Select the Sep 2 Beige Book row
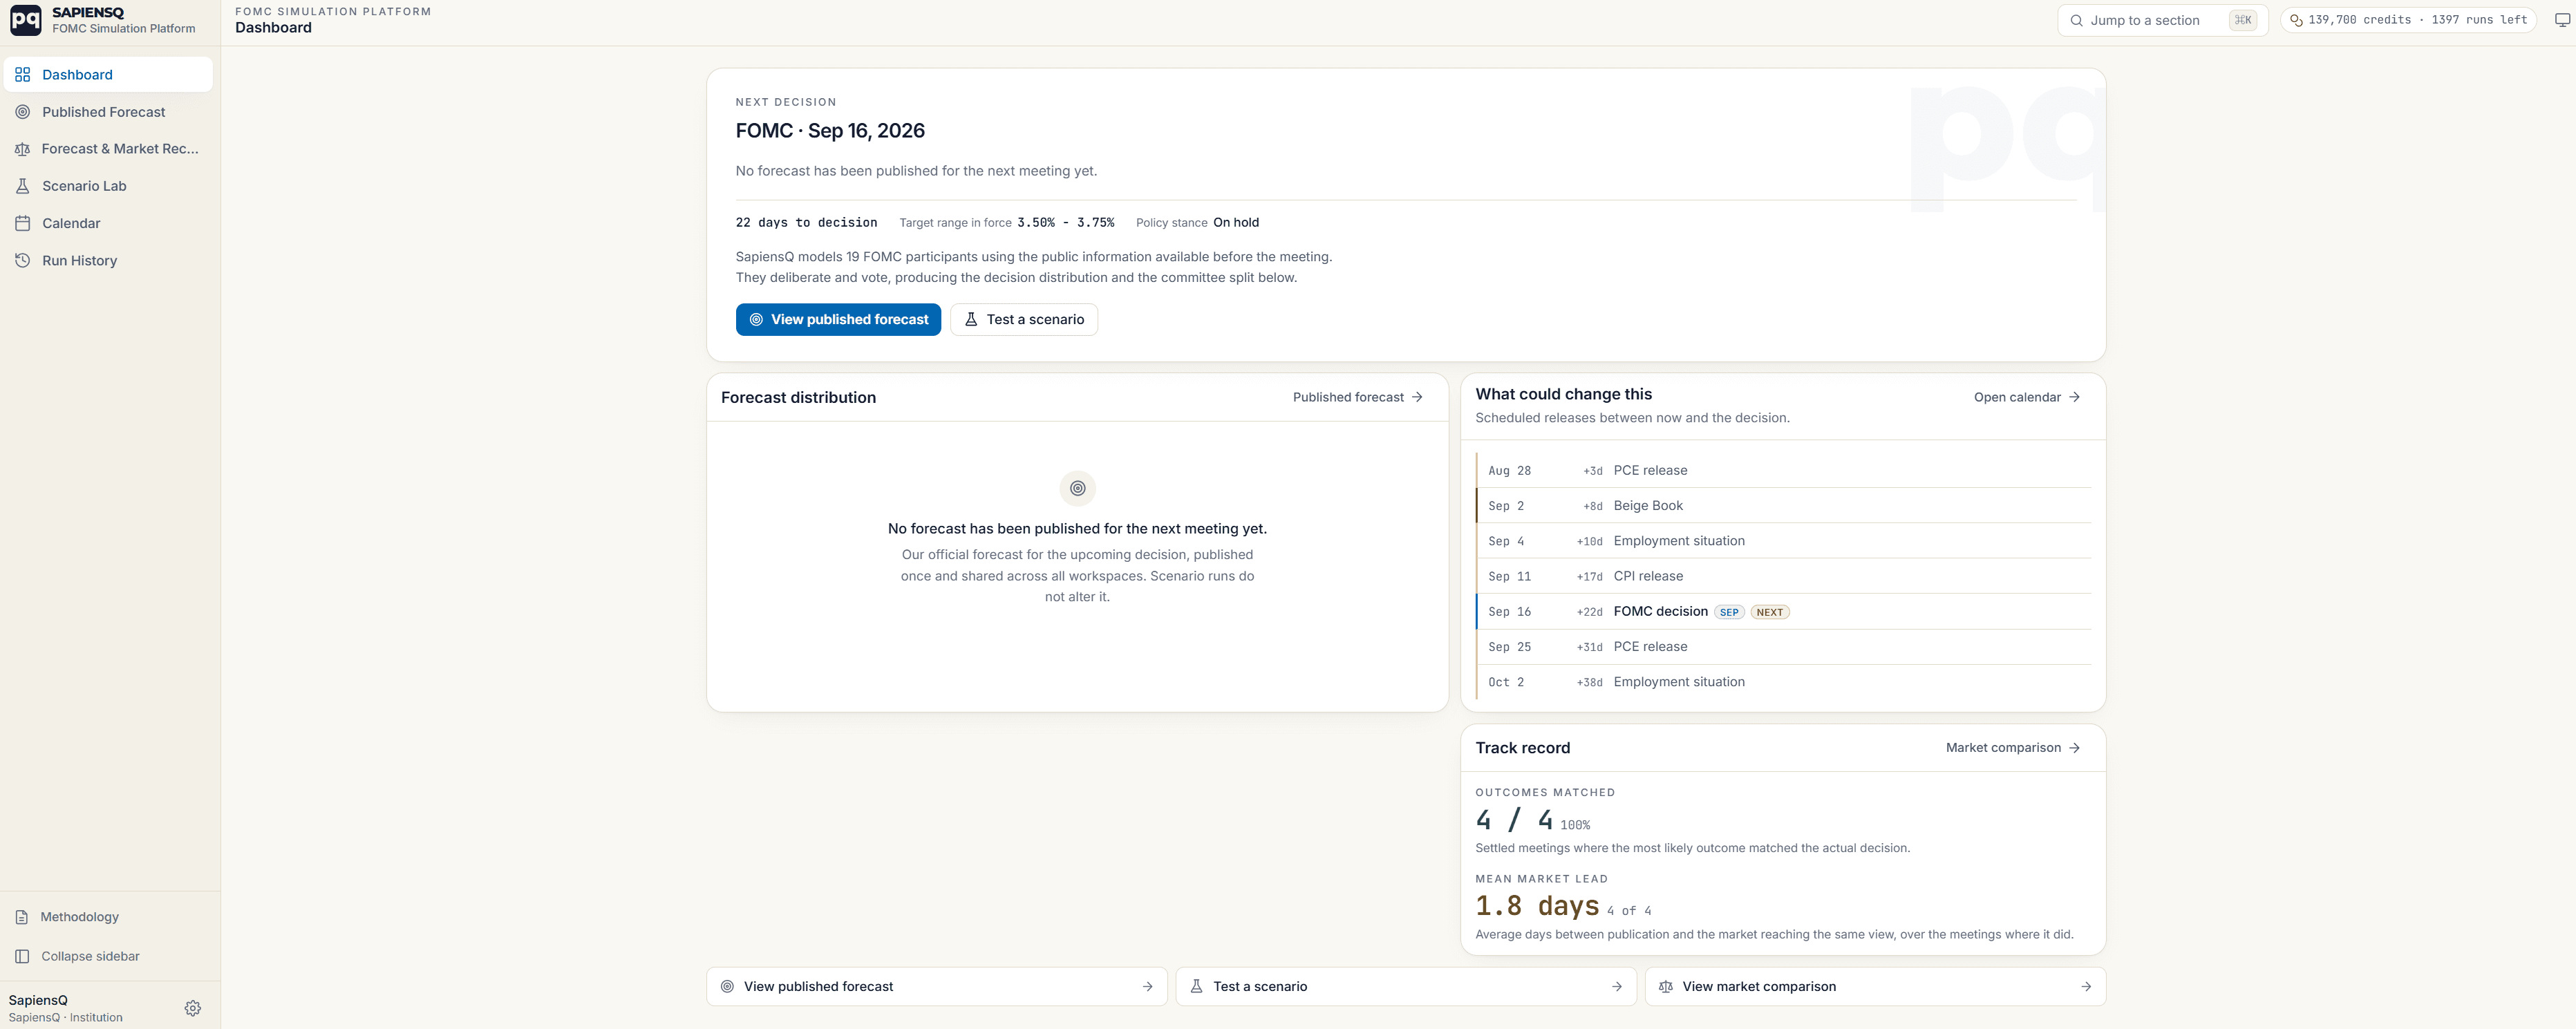2576x1029 pixels. pos(1784,505)
